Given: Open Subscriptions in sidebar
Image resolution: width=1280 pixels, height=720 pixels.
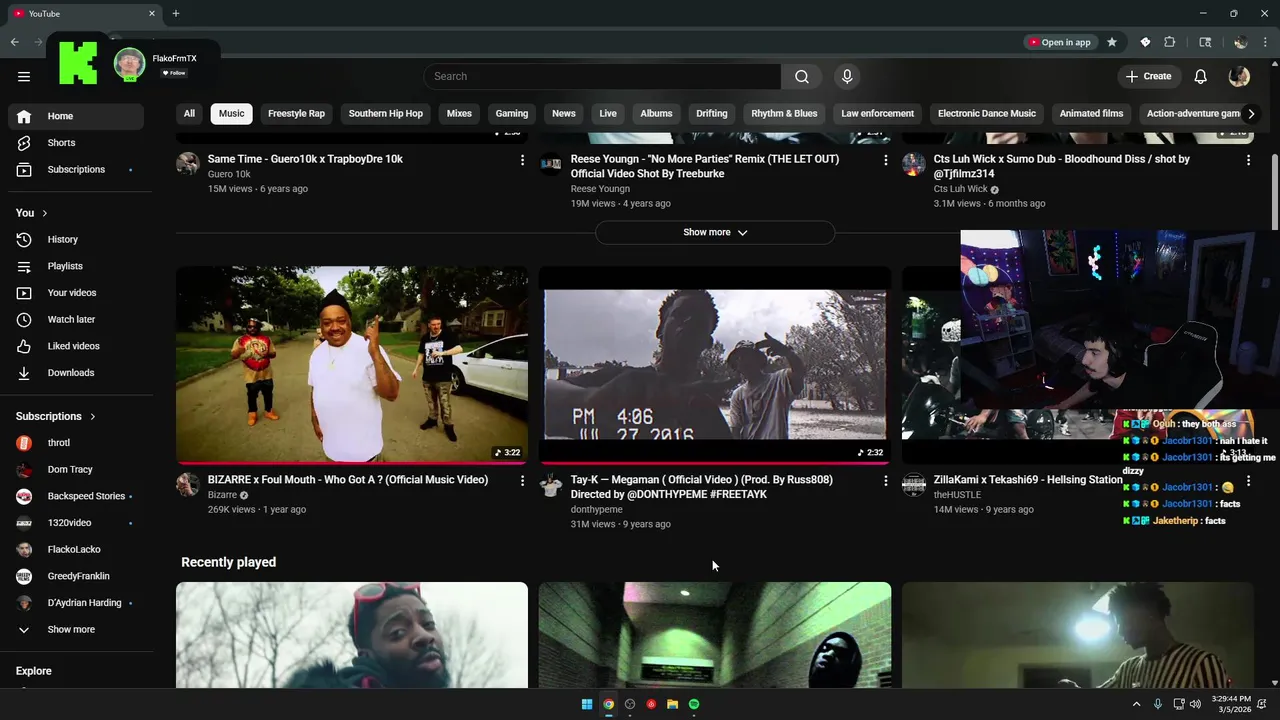Looking at the screenshot, I should (76, 170).
